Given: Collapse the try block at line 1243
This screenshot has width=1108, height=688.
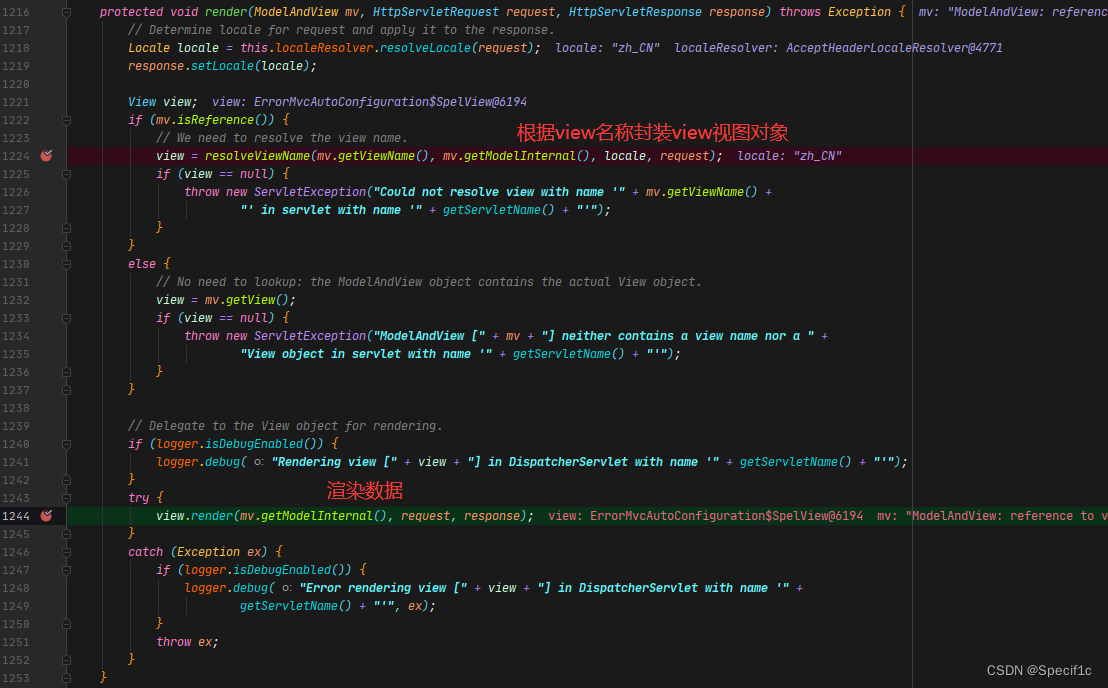Looking at the screenshot, I should point(66,498).
